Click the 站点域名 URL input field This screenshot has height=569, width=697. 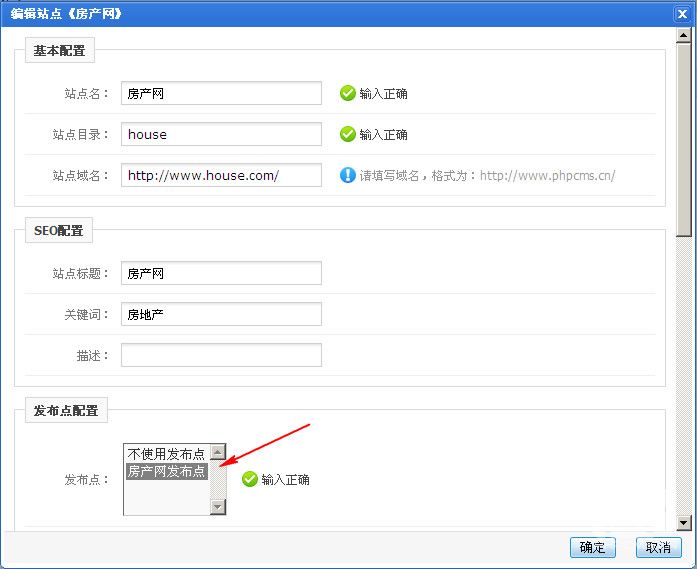[x=221, y=175]
